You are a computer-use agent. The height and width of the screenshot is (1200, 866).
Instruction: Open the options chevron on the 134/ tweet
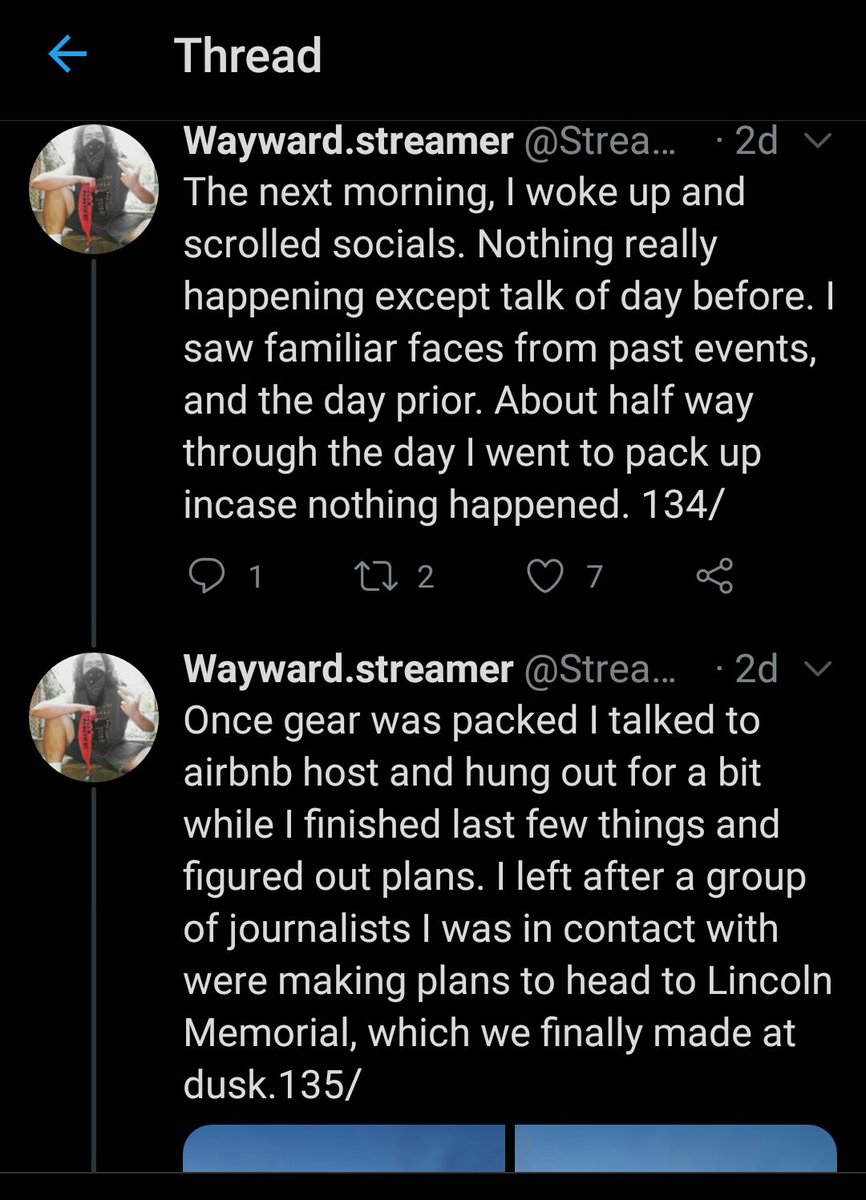(x=816, y=143)
